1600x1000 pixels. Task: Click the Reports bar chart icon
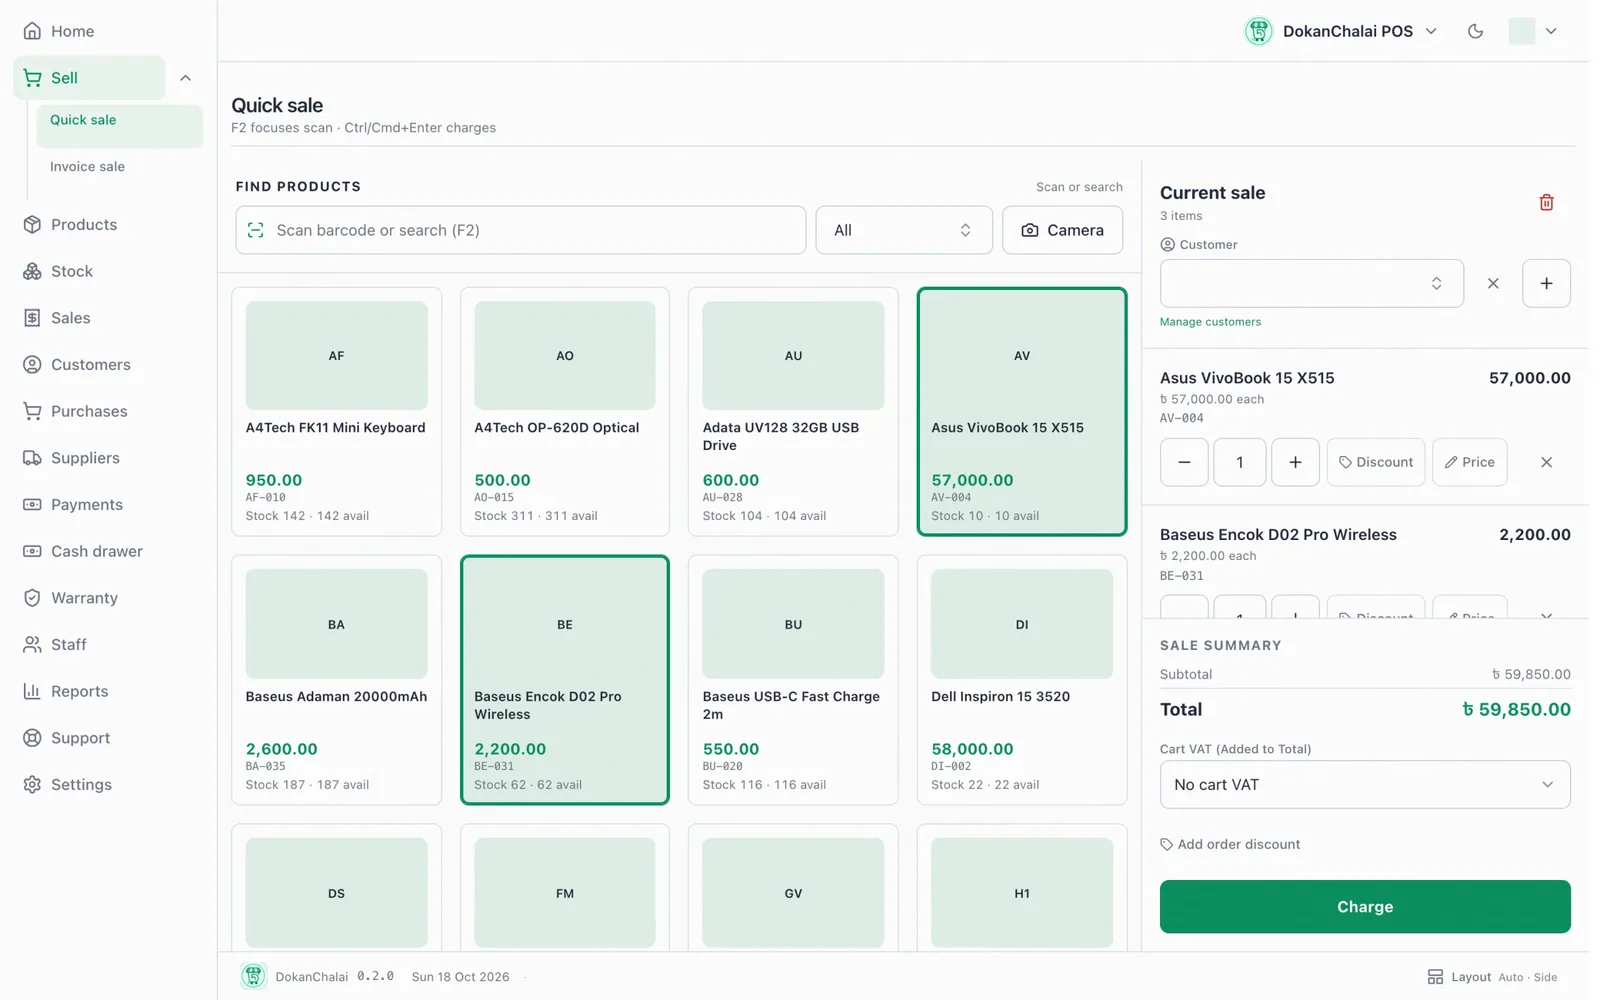(x=32, y=691)
